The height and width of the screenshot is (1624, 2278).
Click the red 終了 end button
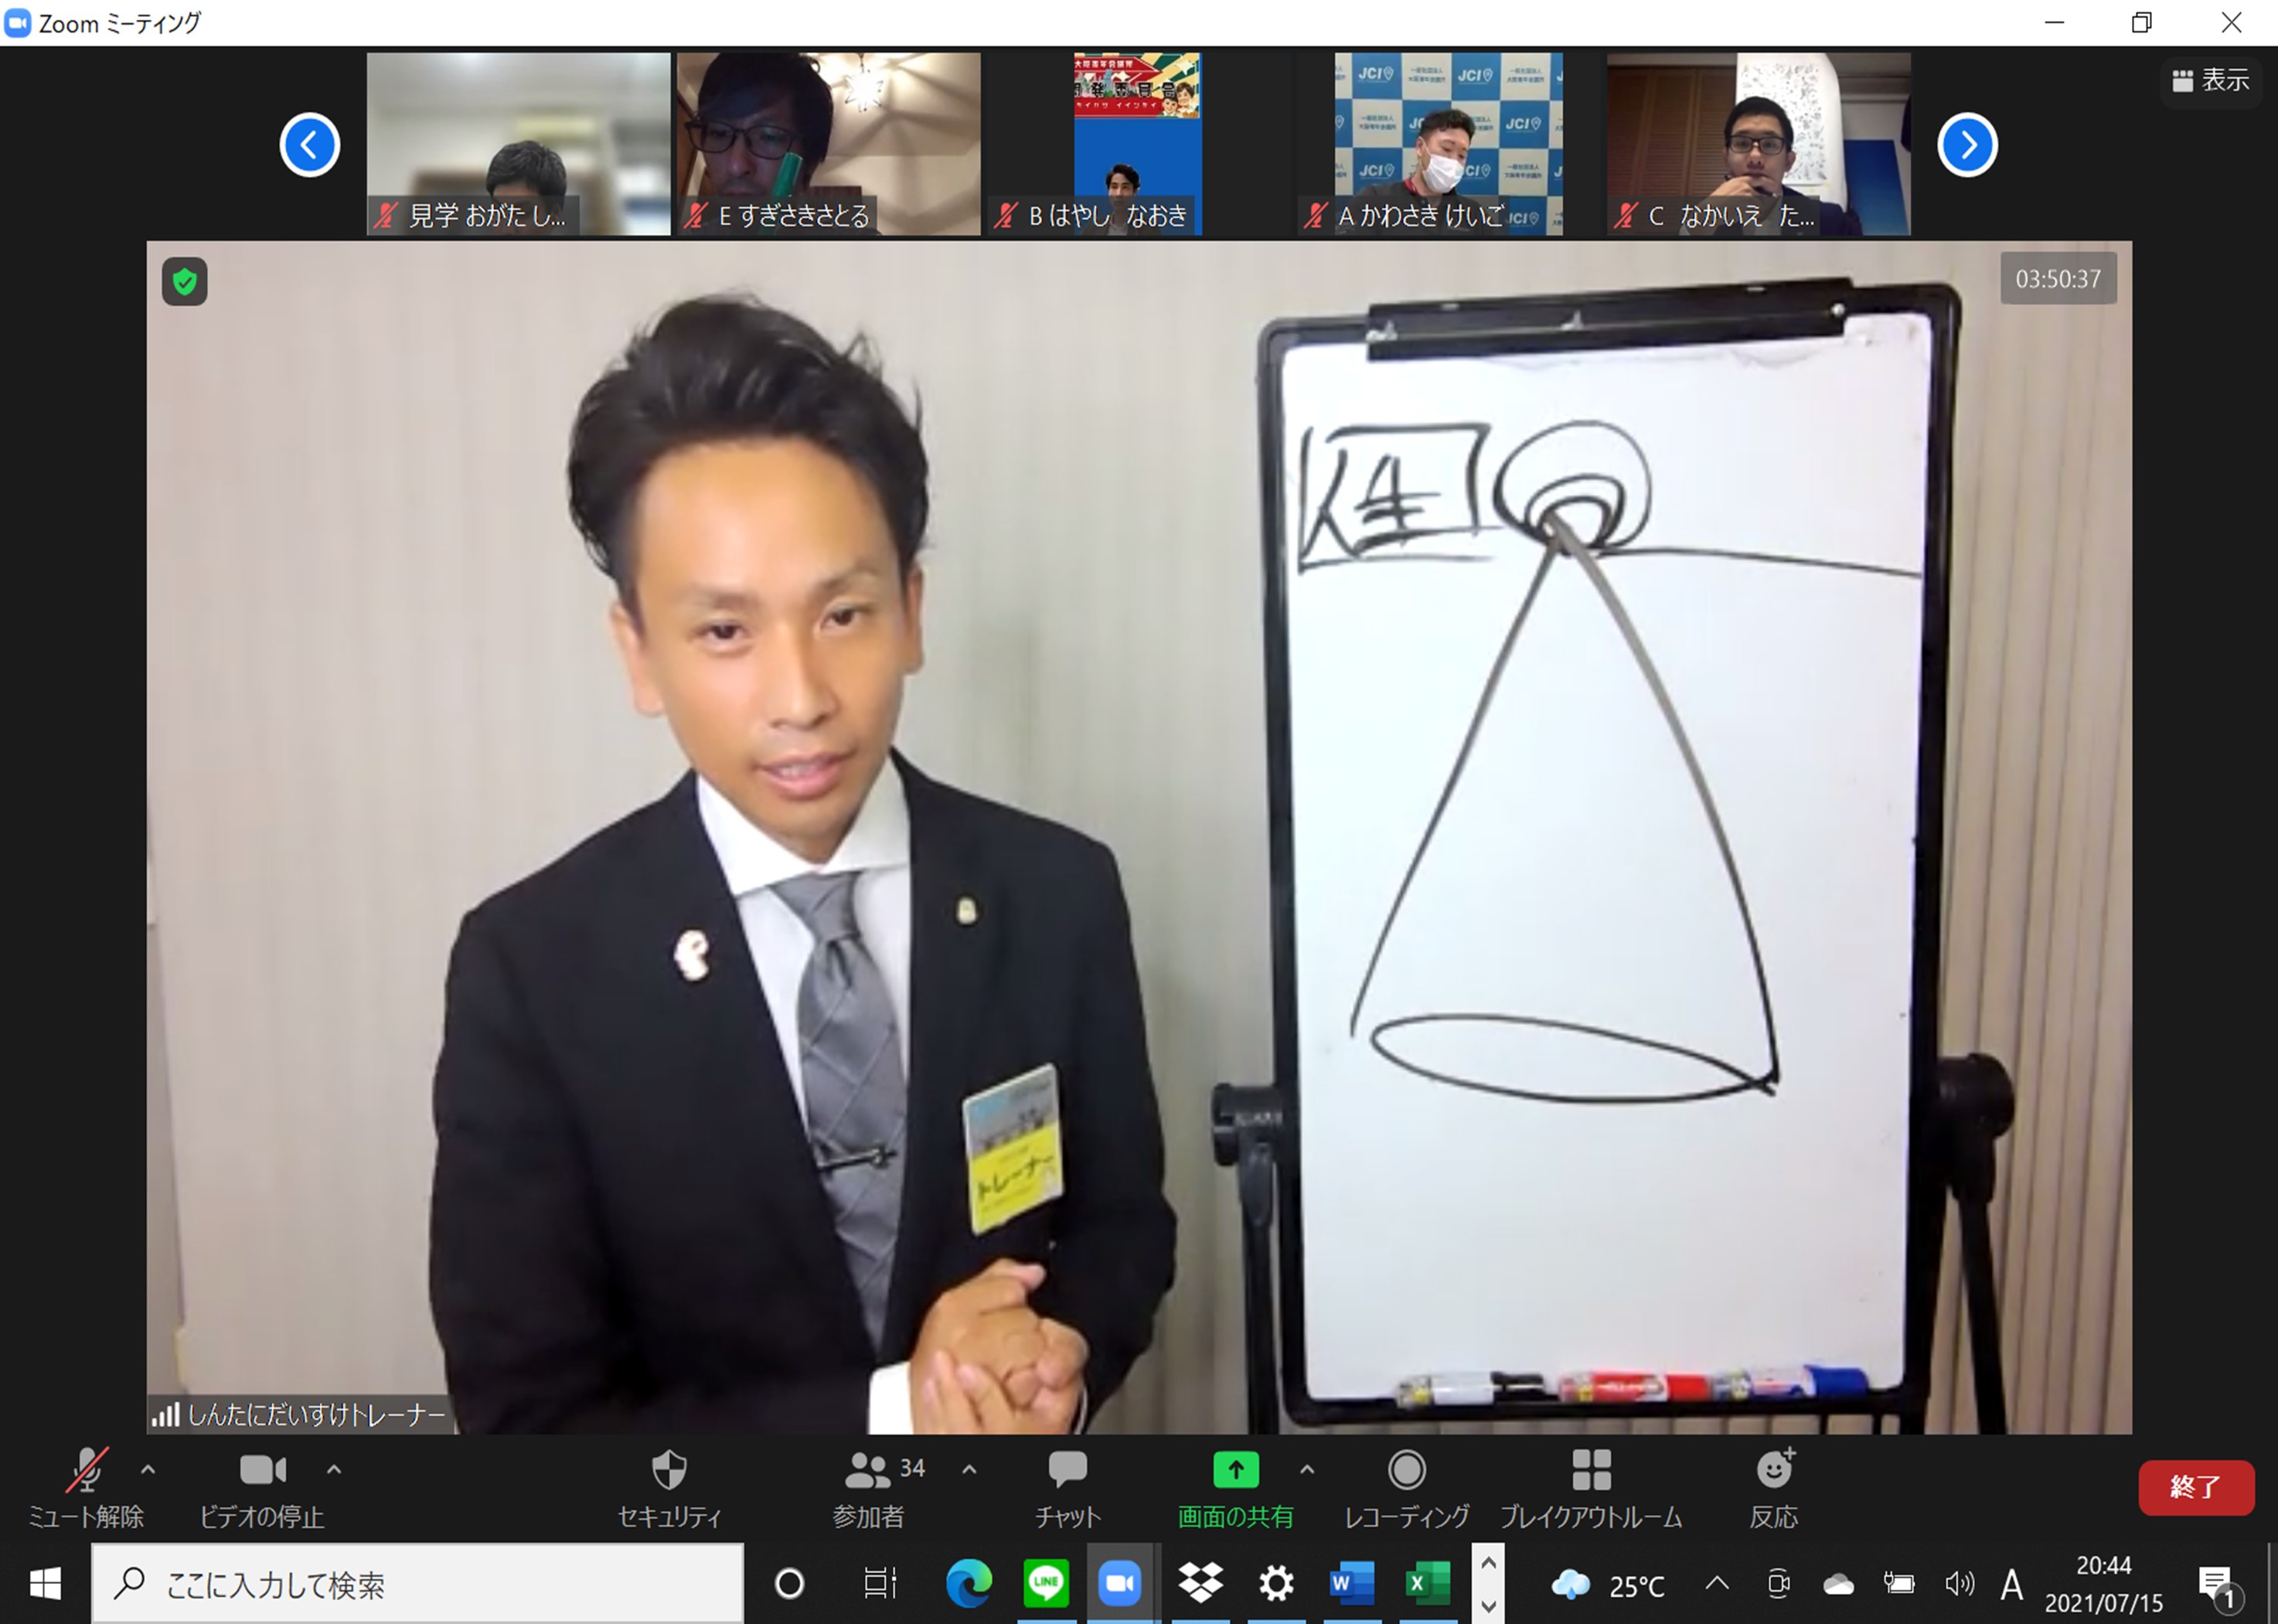[x=2195, y=1487]
